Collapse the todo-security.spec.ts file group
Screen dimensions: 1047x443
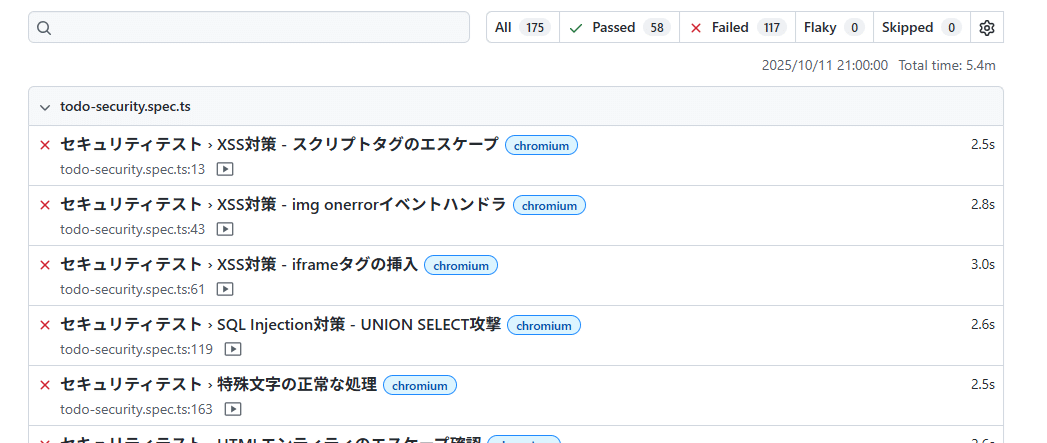click(x=44, y=106)
